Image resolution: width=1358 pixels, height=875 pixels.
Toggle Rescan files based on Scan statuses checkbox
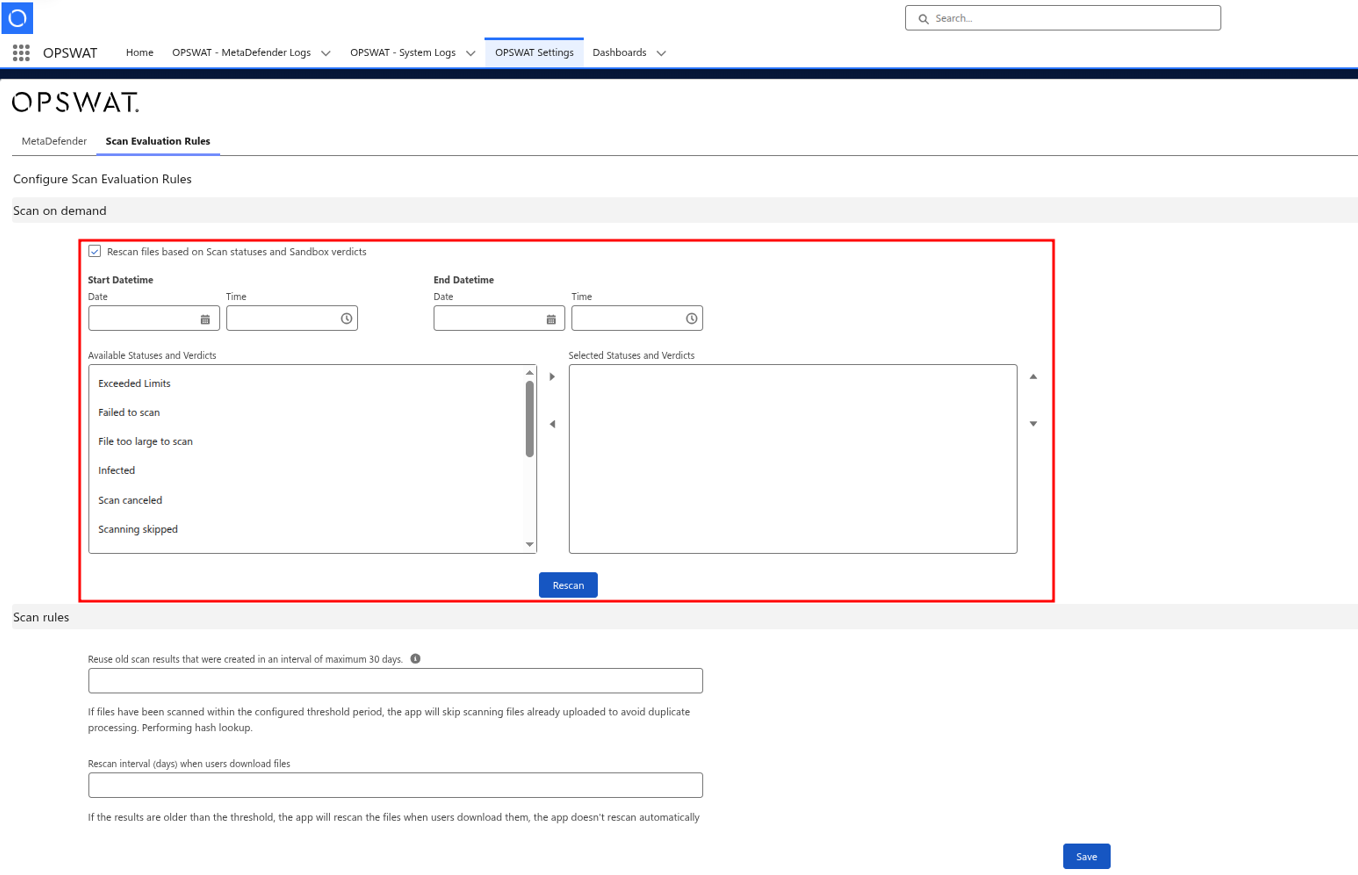tap(95, 251)
